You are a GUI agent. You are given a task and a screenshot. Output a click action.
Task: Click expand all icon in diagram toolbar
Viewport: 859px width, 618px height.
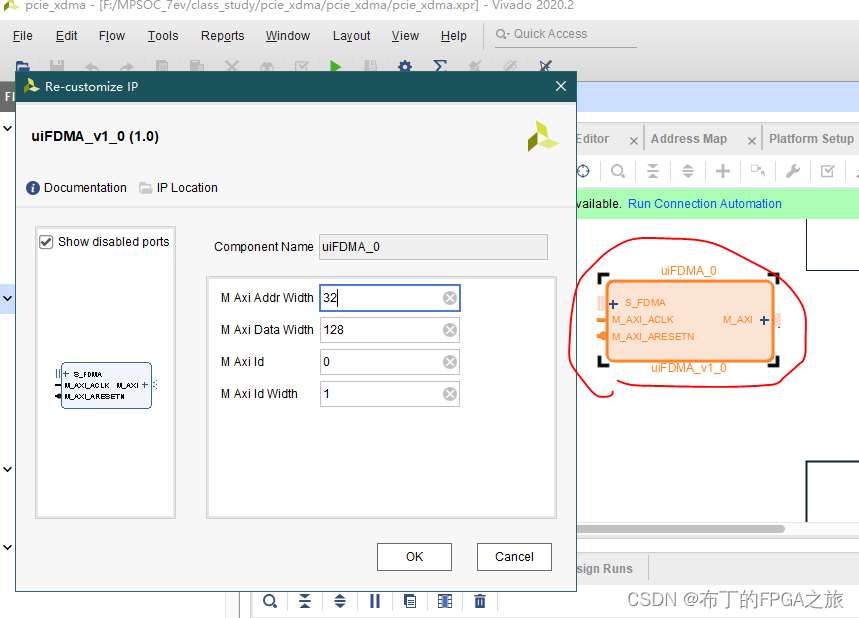[x=688, y=171]
